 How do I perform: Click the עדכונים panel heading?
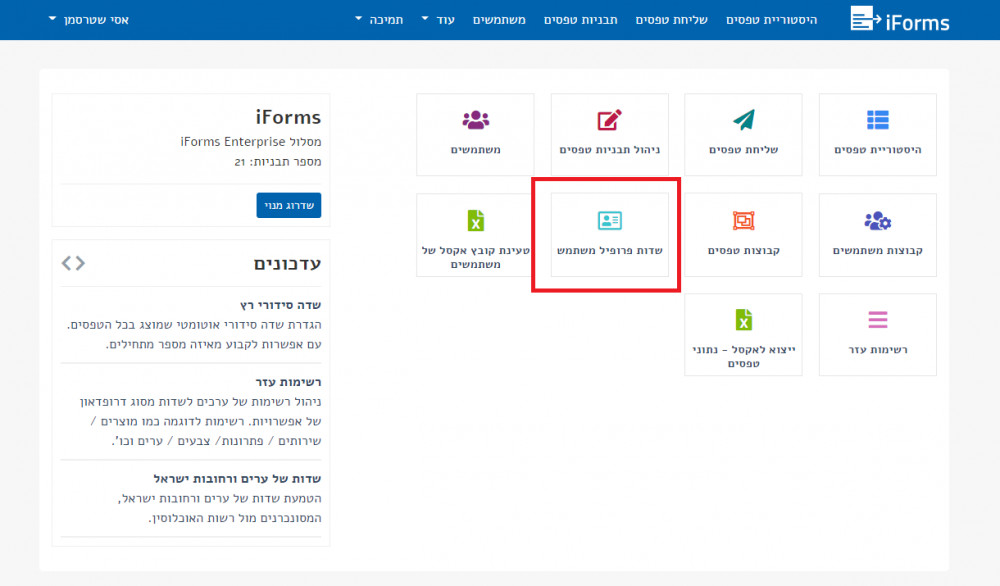[x=287, y=263]
